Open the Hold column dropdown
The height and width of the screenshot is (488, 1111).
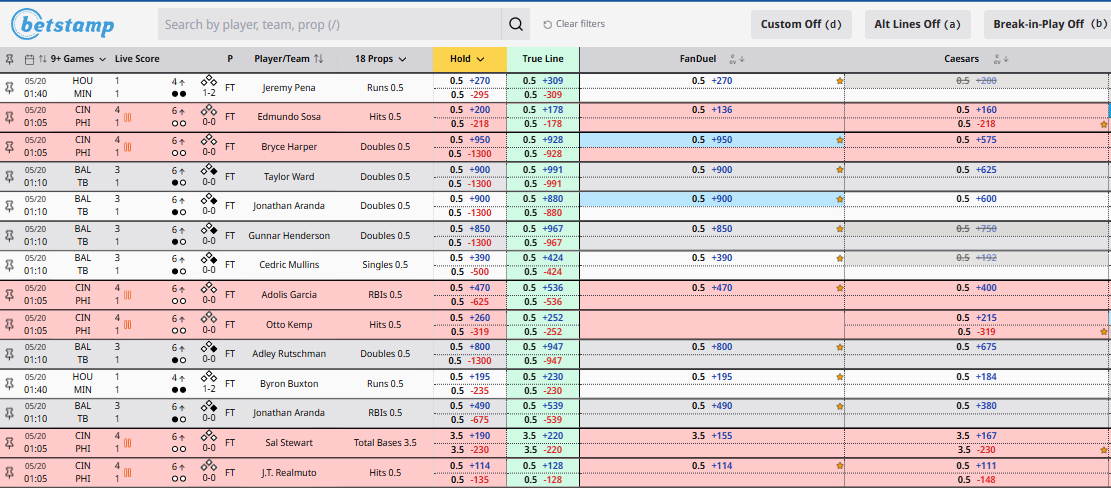click(467, 59)
